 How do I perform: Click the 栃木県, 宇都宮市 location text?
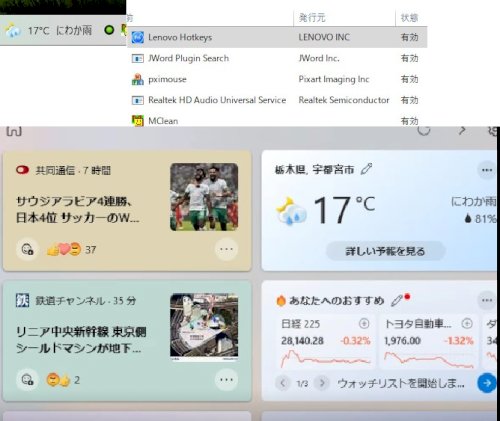tap(314, 170)
